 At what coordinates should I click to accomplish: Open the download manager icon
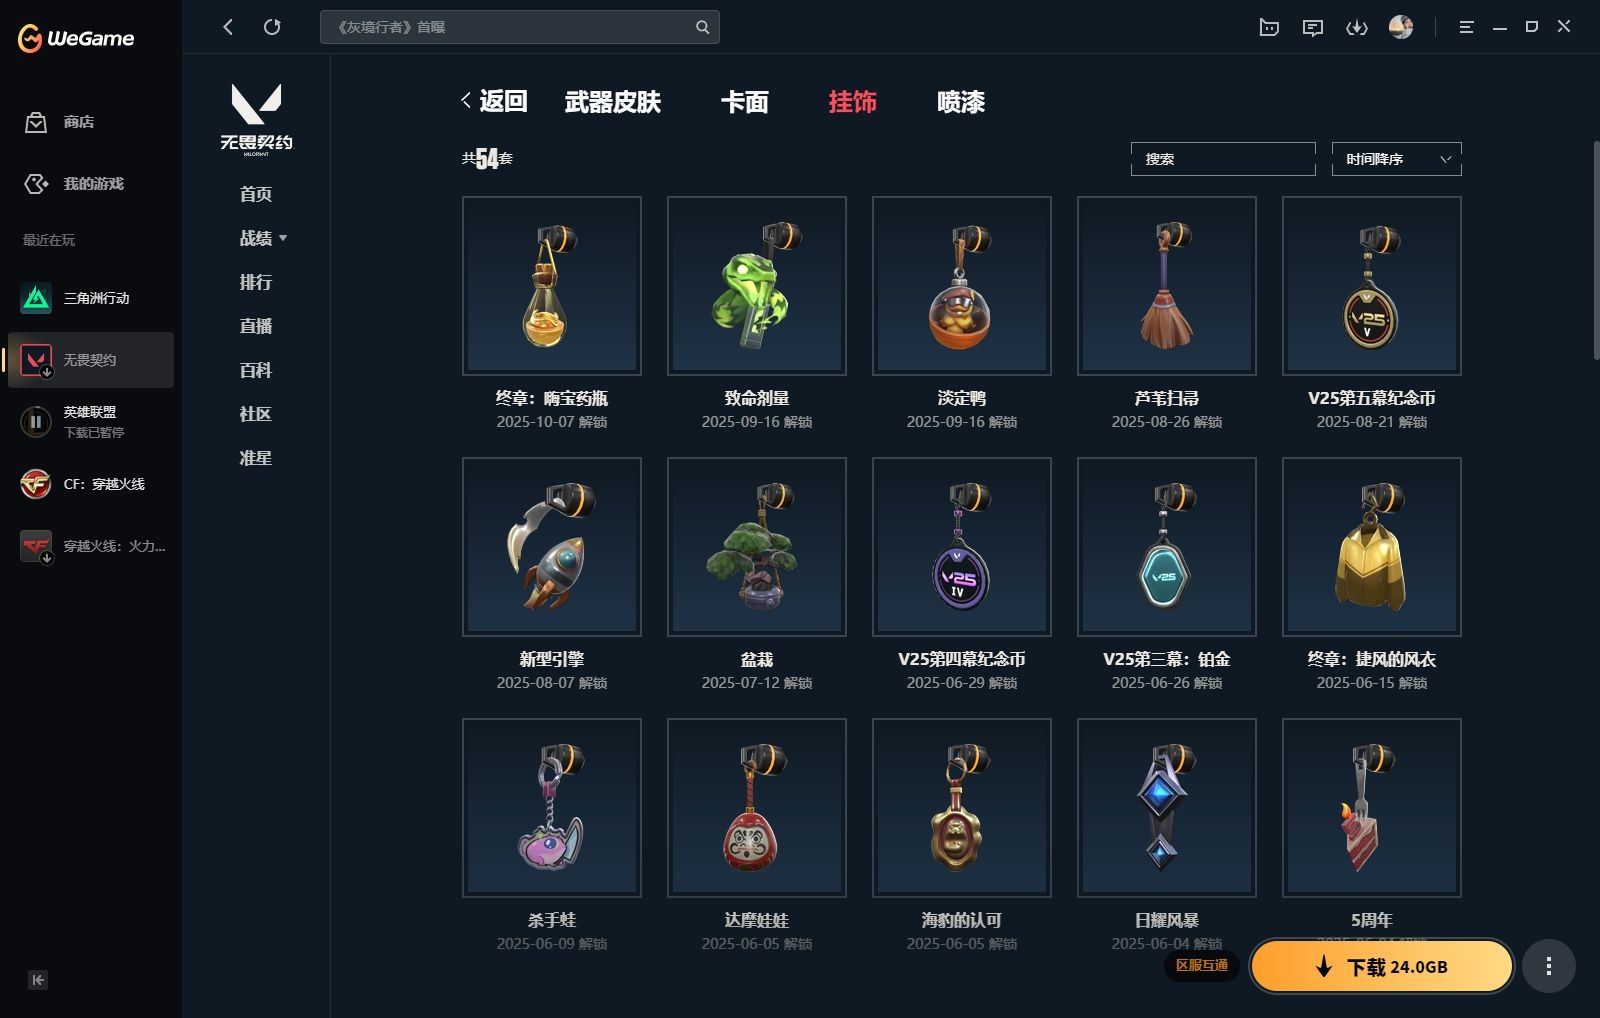tap(1356, 28)
